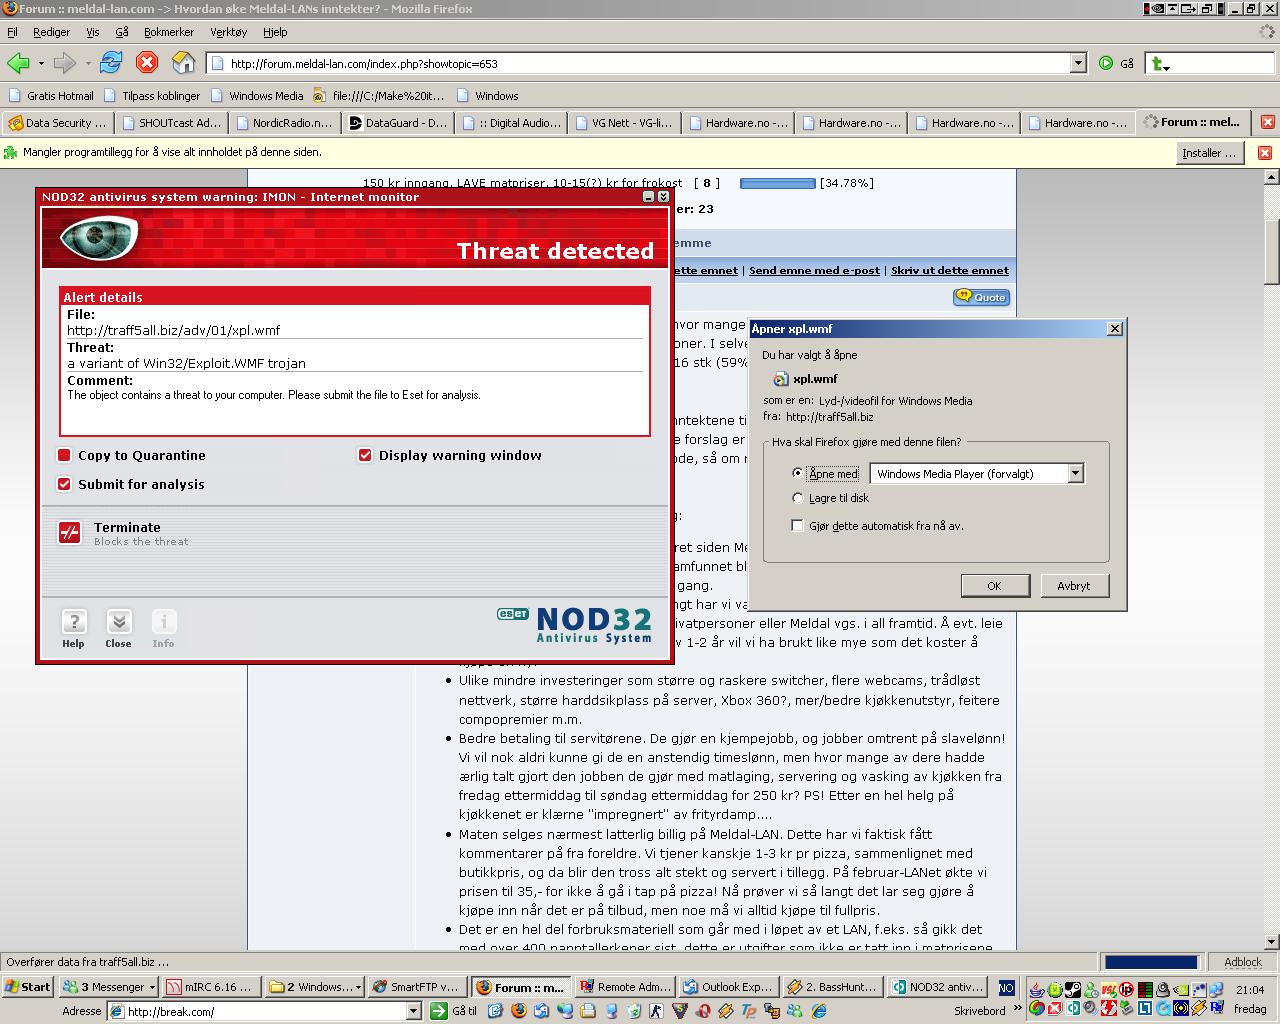Switch to SmartFTP in the taskbar
Screen dimensions: 1280x1024
415,987
